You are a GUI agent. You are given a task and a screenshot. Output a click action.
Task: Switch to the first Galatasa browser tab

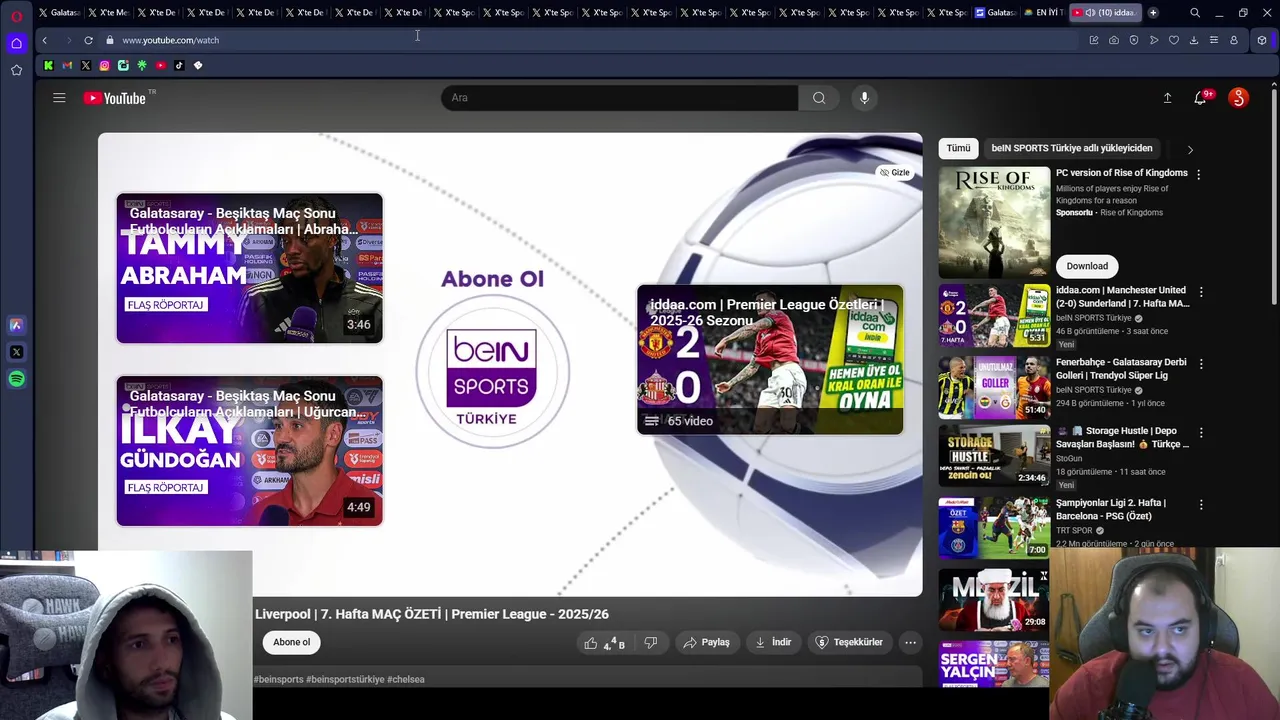59,13
